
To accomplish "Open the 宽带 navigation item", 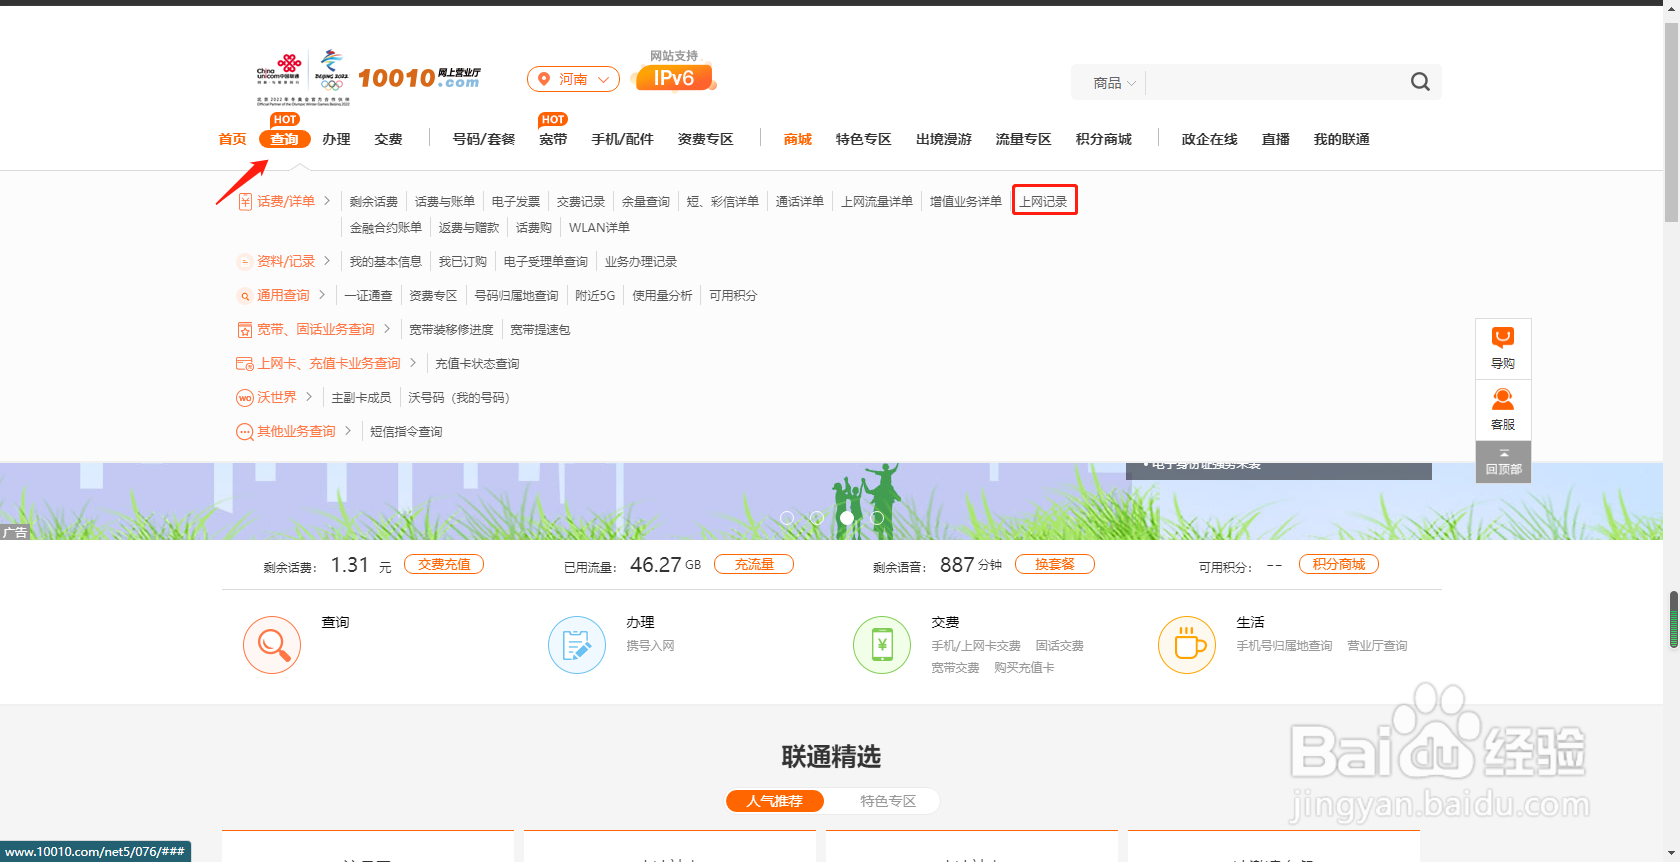I will tap(553, 139).
